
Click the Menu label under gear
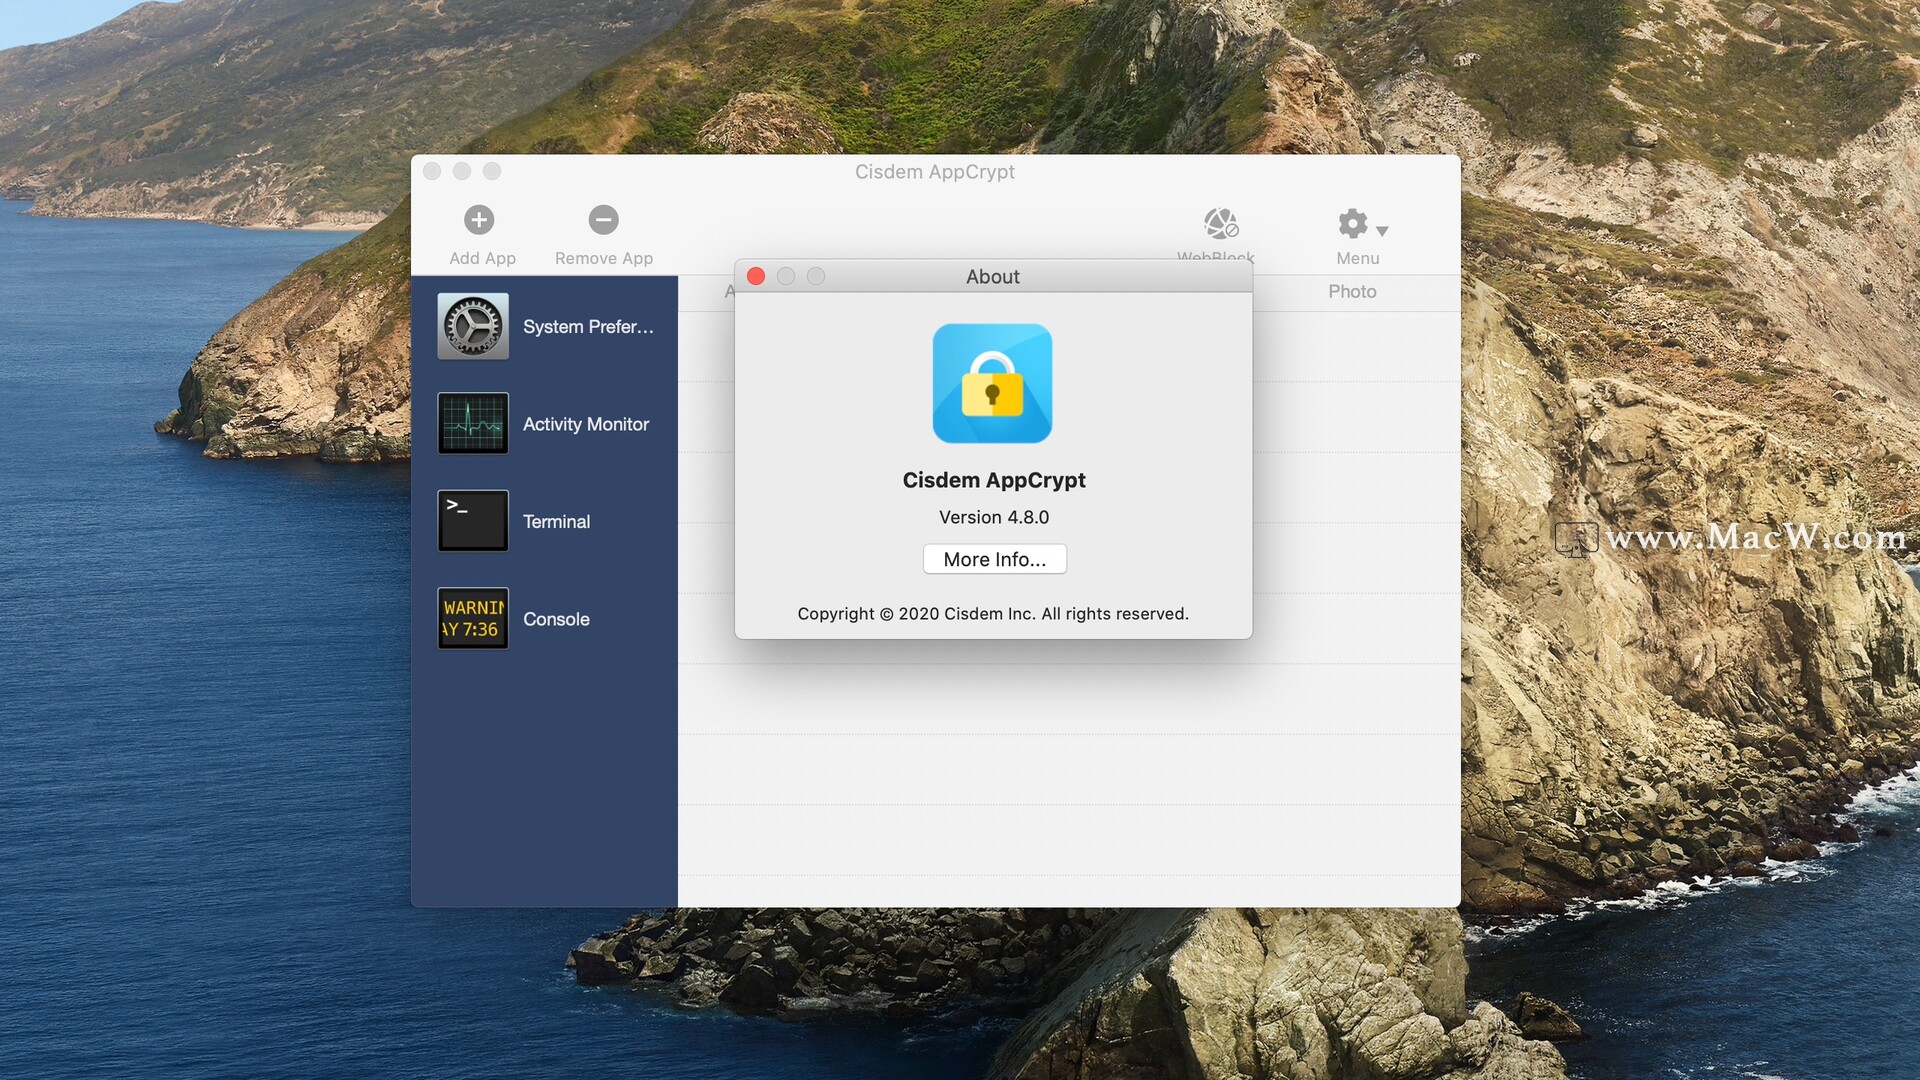1357,259
